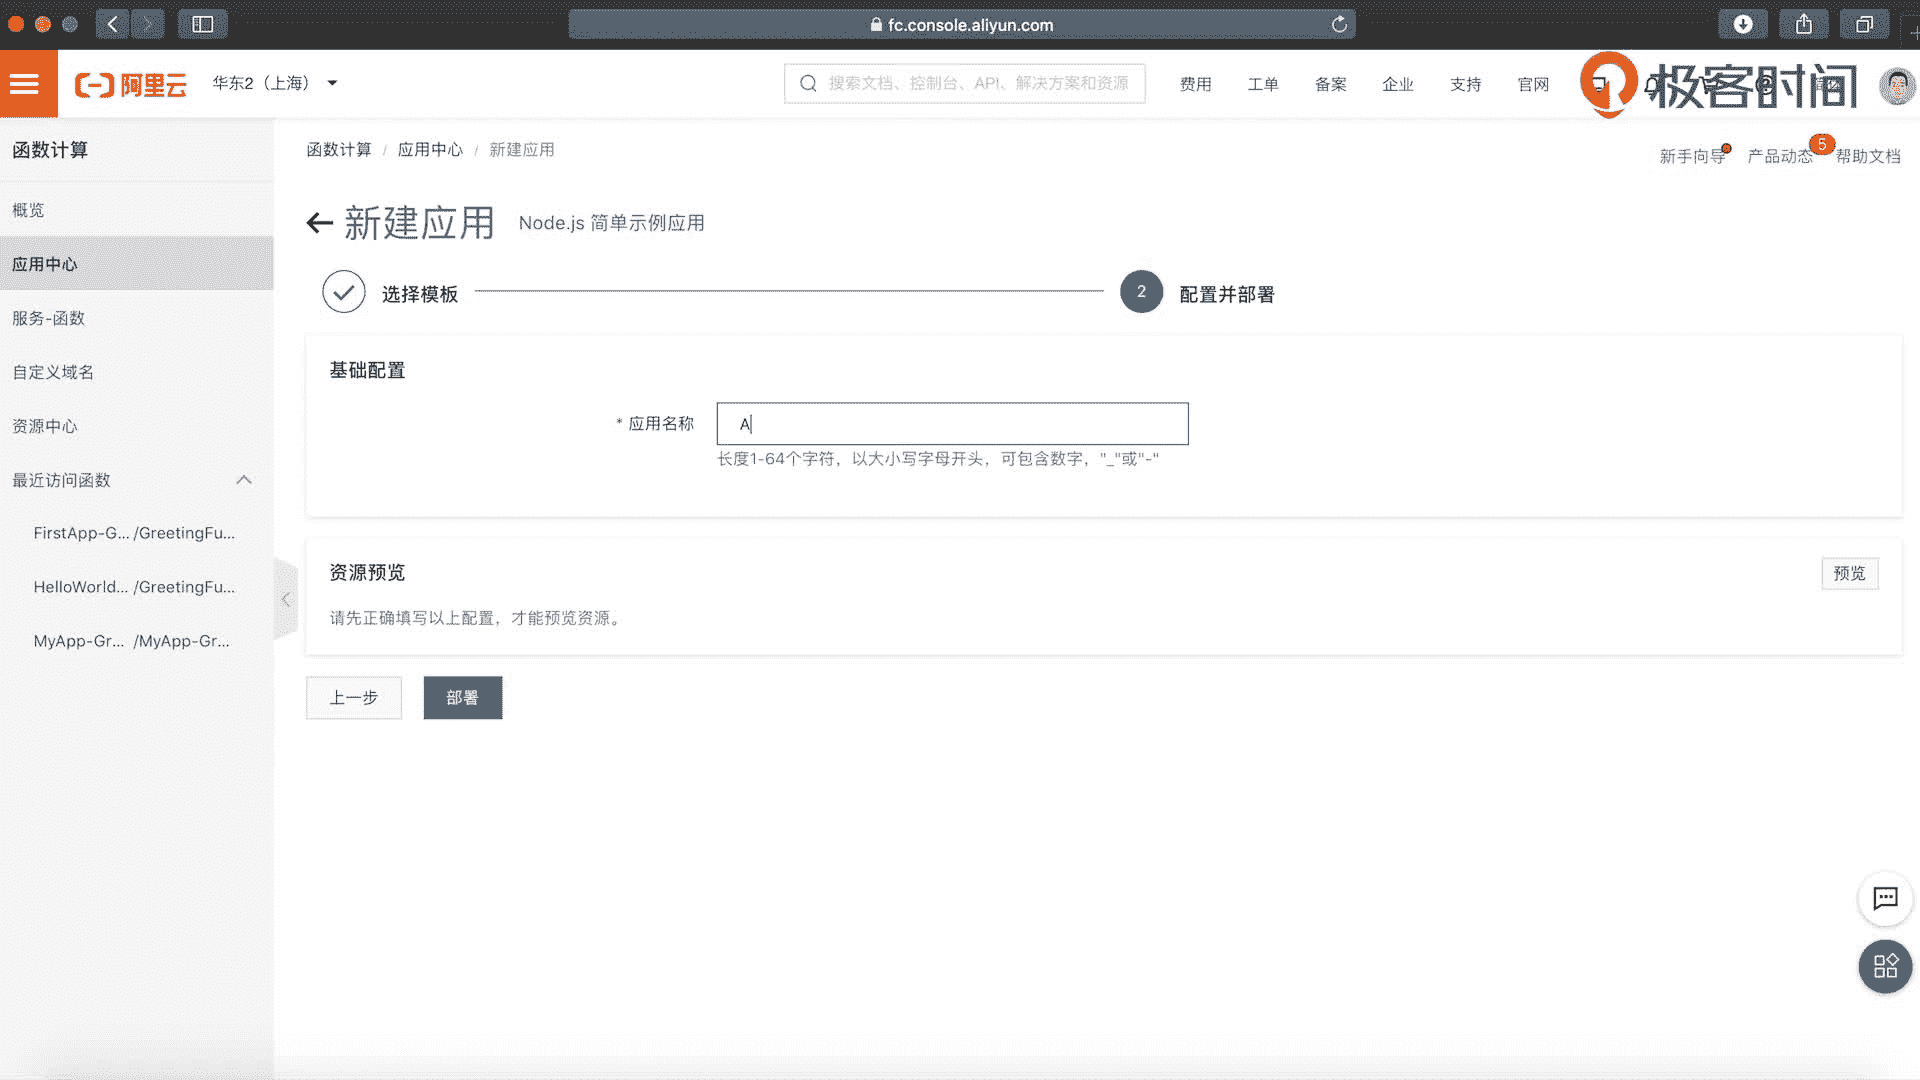Toggle the Safari sidebar button

point(203,24)
